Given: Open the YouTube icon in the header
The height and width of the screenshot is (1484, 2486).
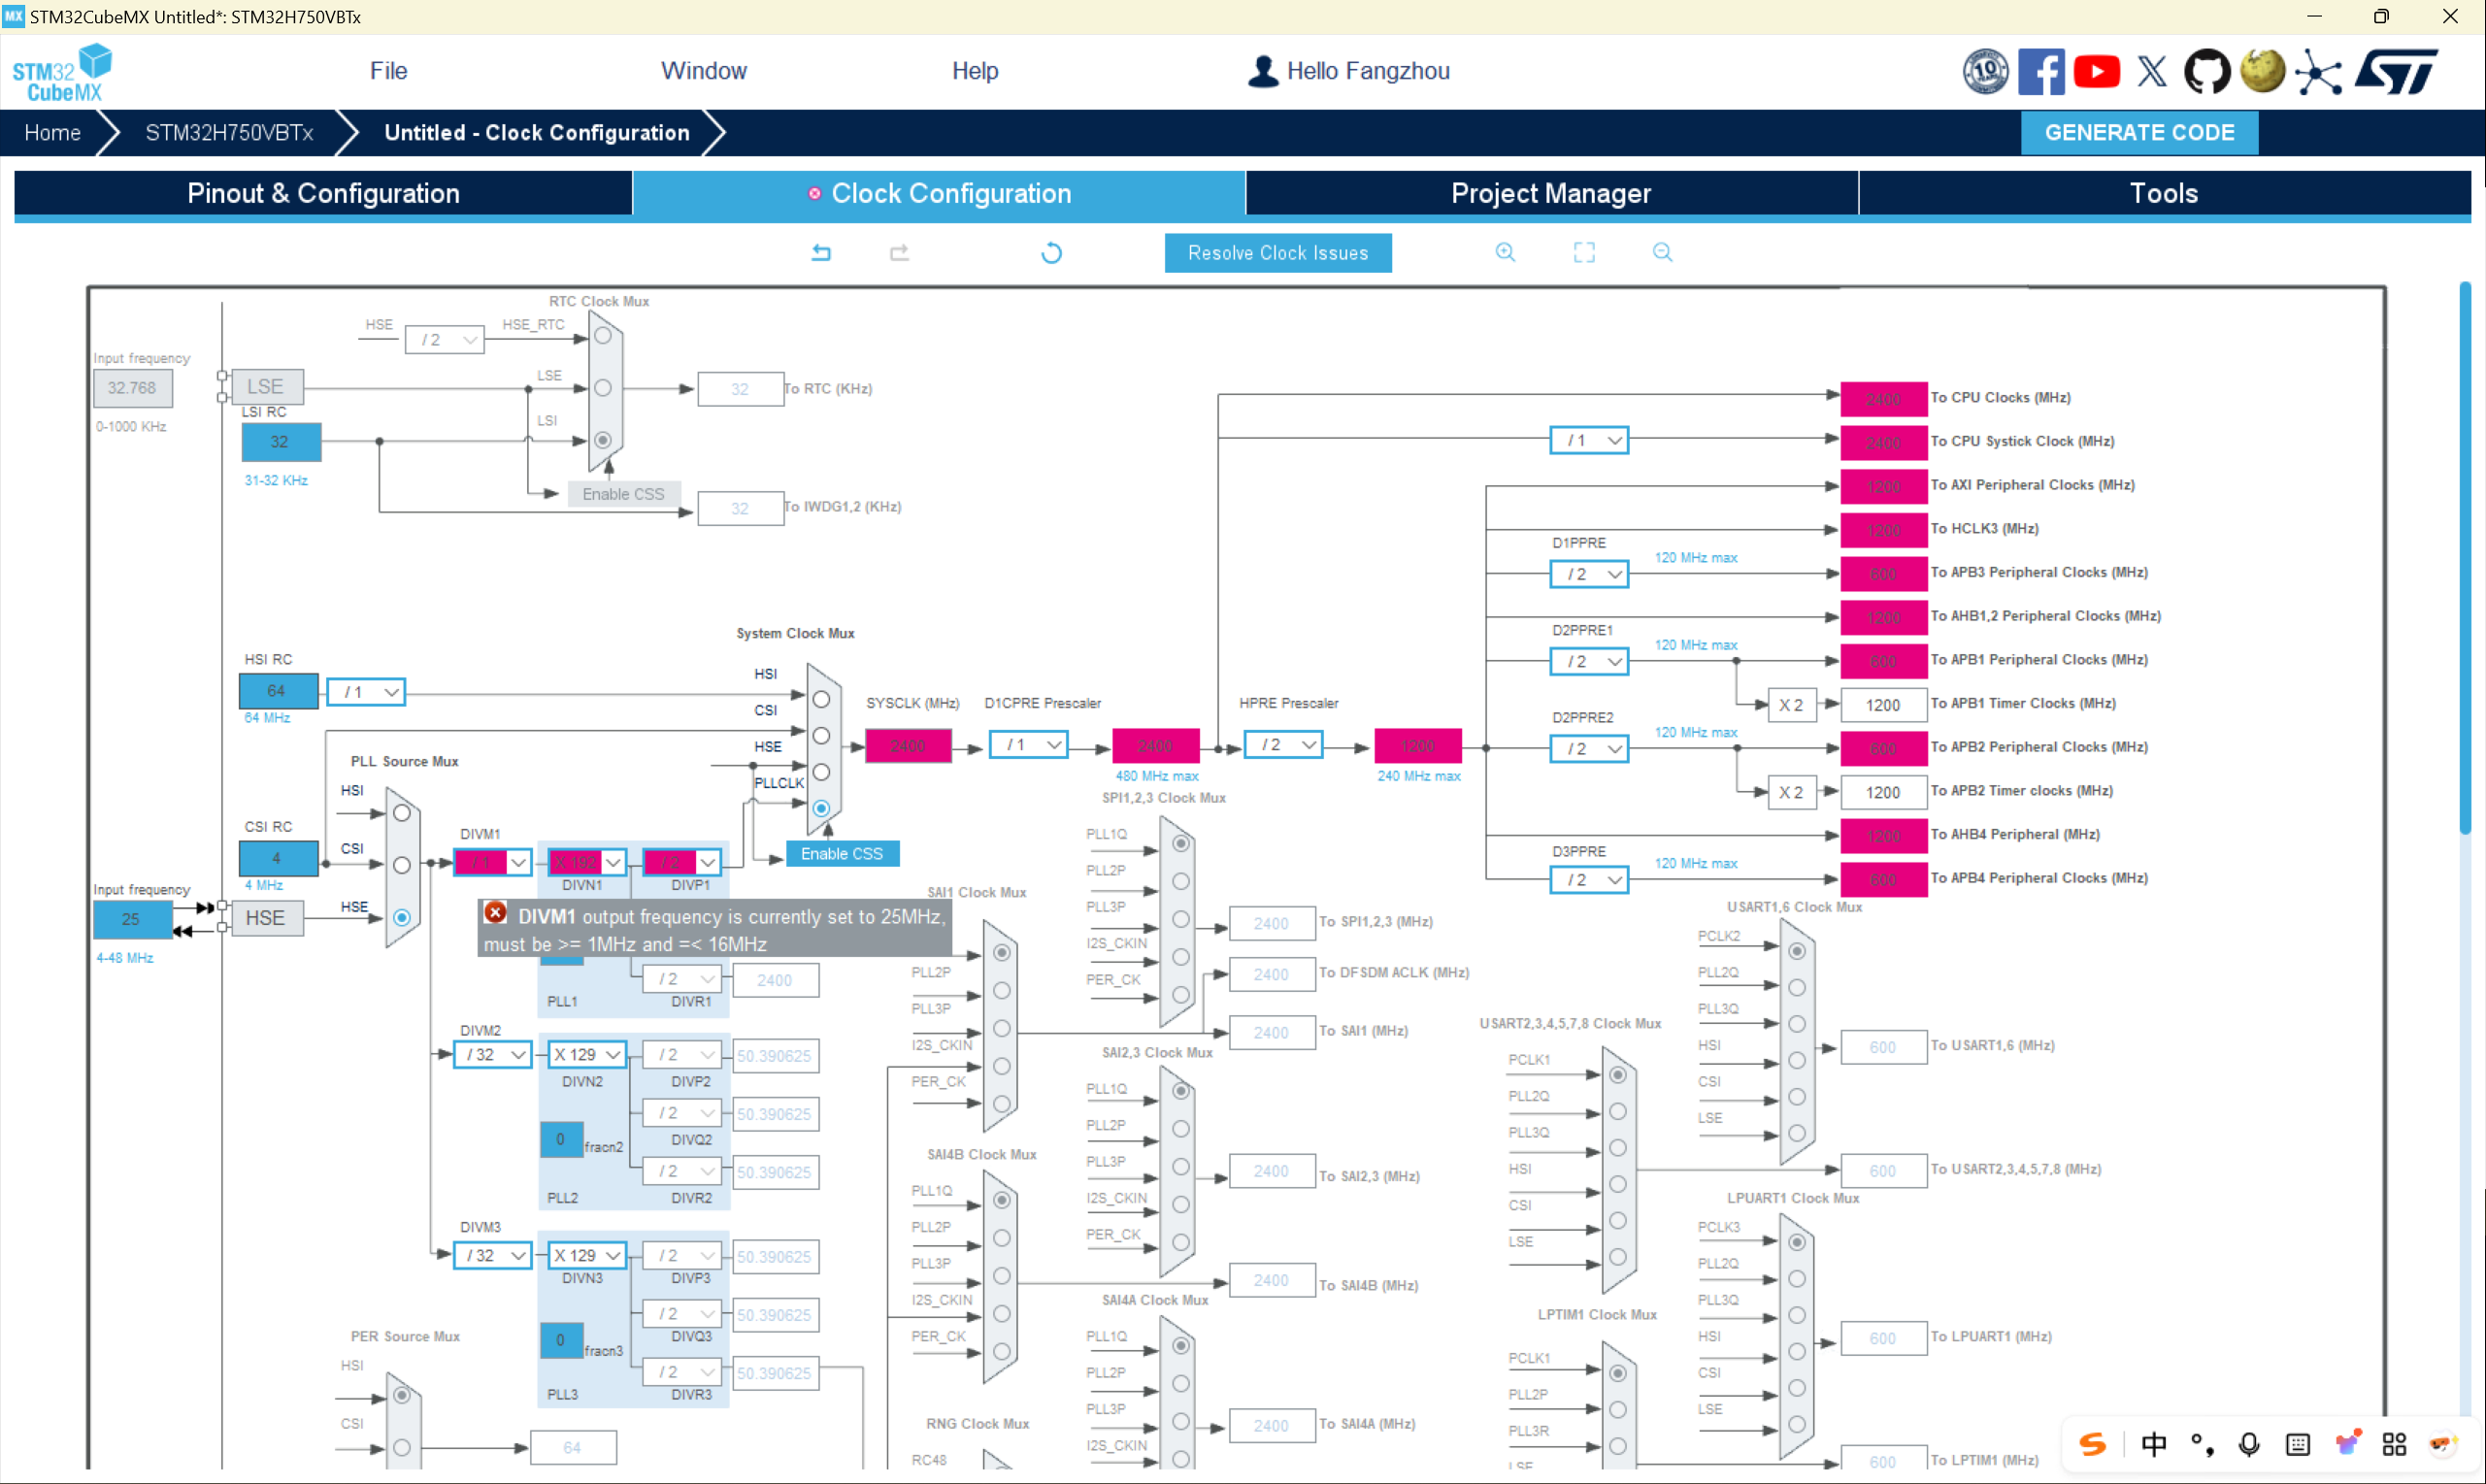Looking at the screenshot, I should (x=2095, y=72).
